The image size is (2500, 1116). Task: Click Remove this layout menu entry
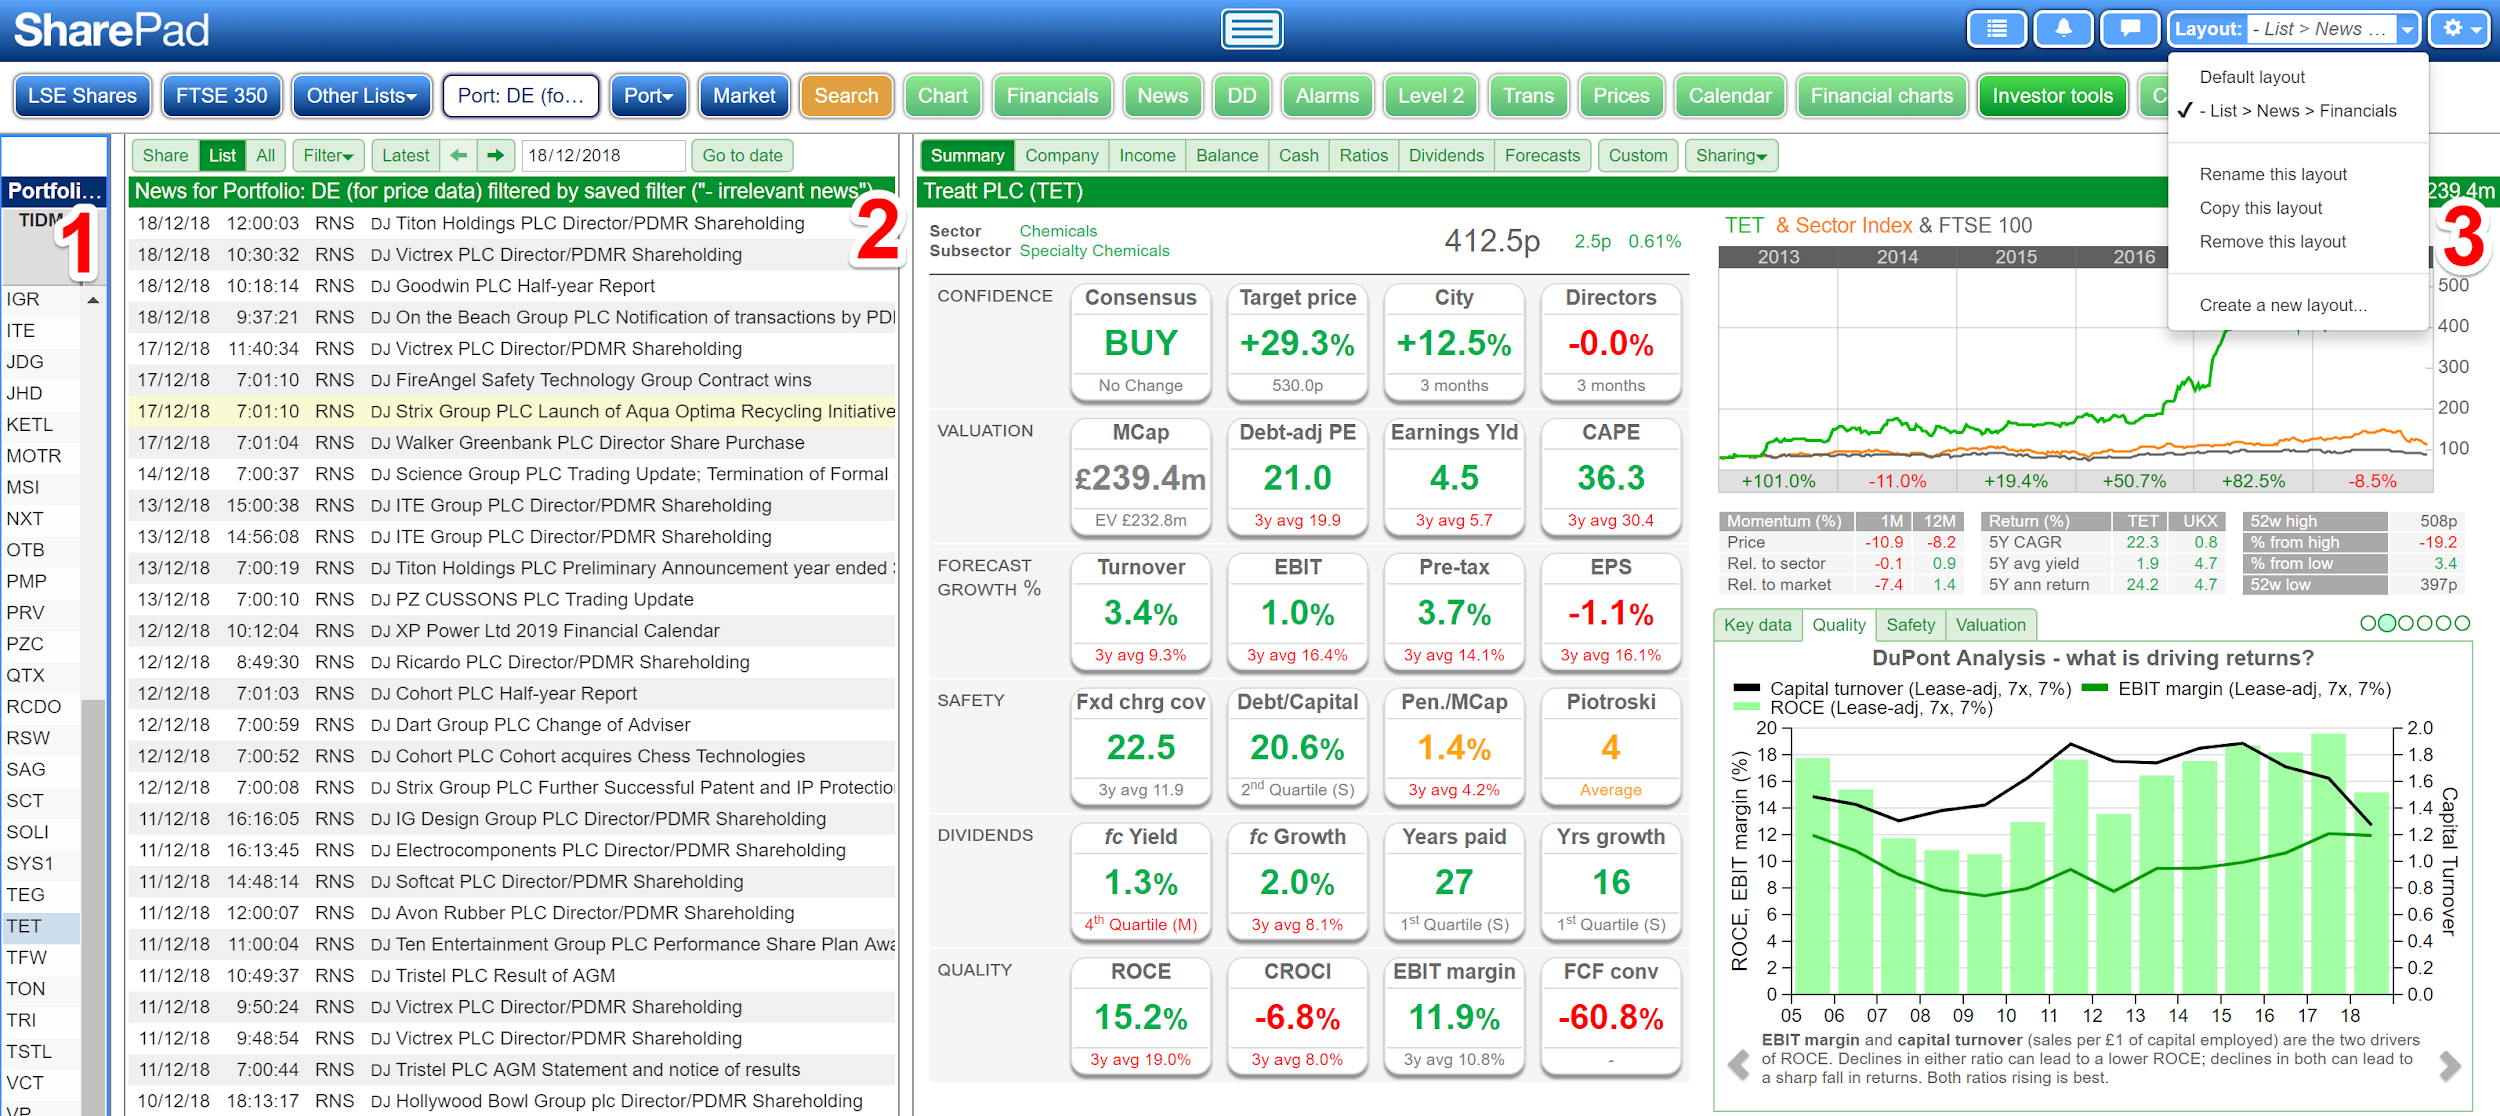click(x=2272, y=242)
